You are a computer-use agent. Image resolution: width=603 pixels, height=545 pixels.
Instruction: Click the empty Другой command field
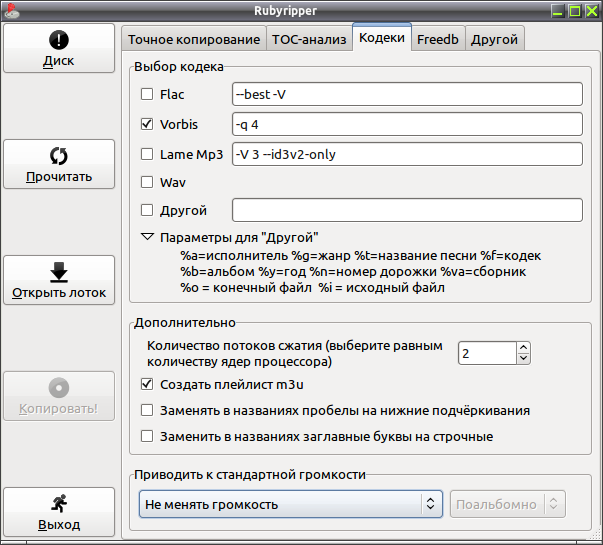pyautogui.click(x=407, y=210)
